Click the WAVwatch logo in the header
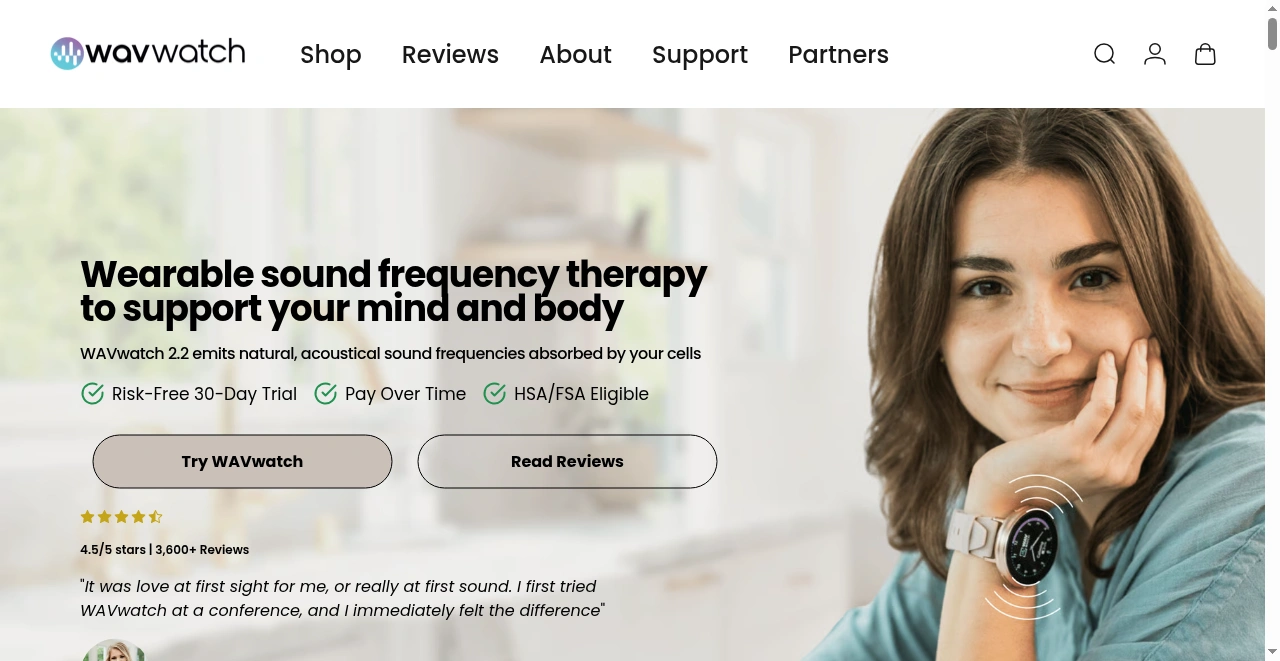Viewport: 1280px width, 661px height. [x=148, y=53]
